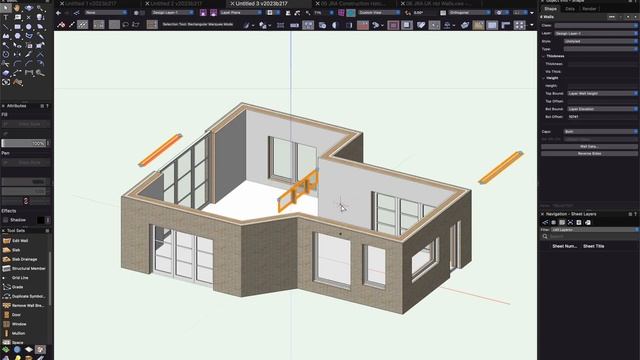Click the Sheet Title column header

(593, 246)
